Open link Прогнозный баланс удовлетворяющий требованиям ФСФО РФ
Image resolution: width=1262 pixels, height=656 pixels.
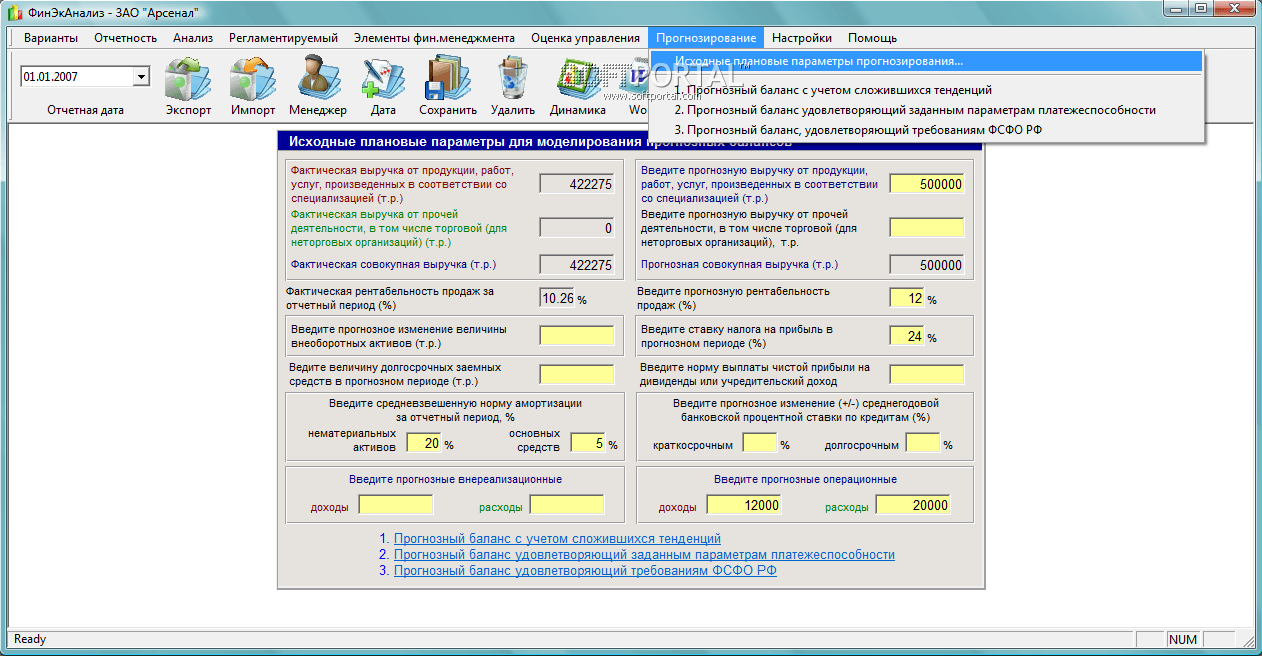[585, 570]
